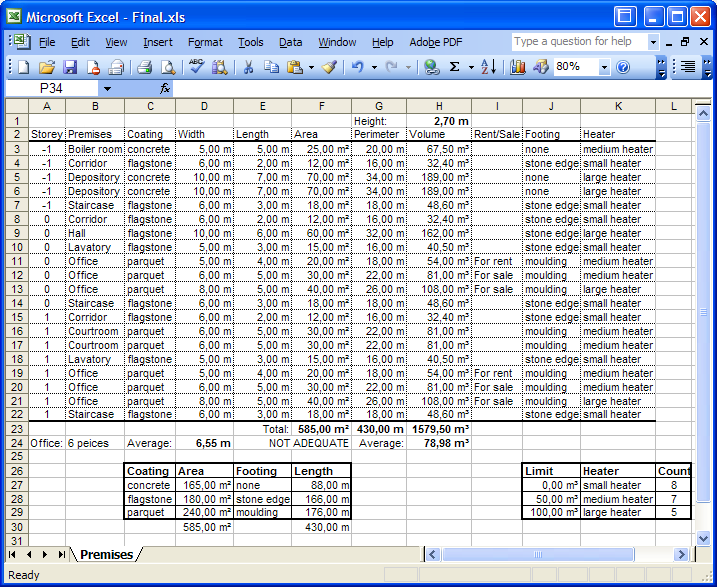Open the Research books icon
Image resolution: width=717 pixels, height=587 pixels.
pos(219,68)
